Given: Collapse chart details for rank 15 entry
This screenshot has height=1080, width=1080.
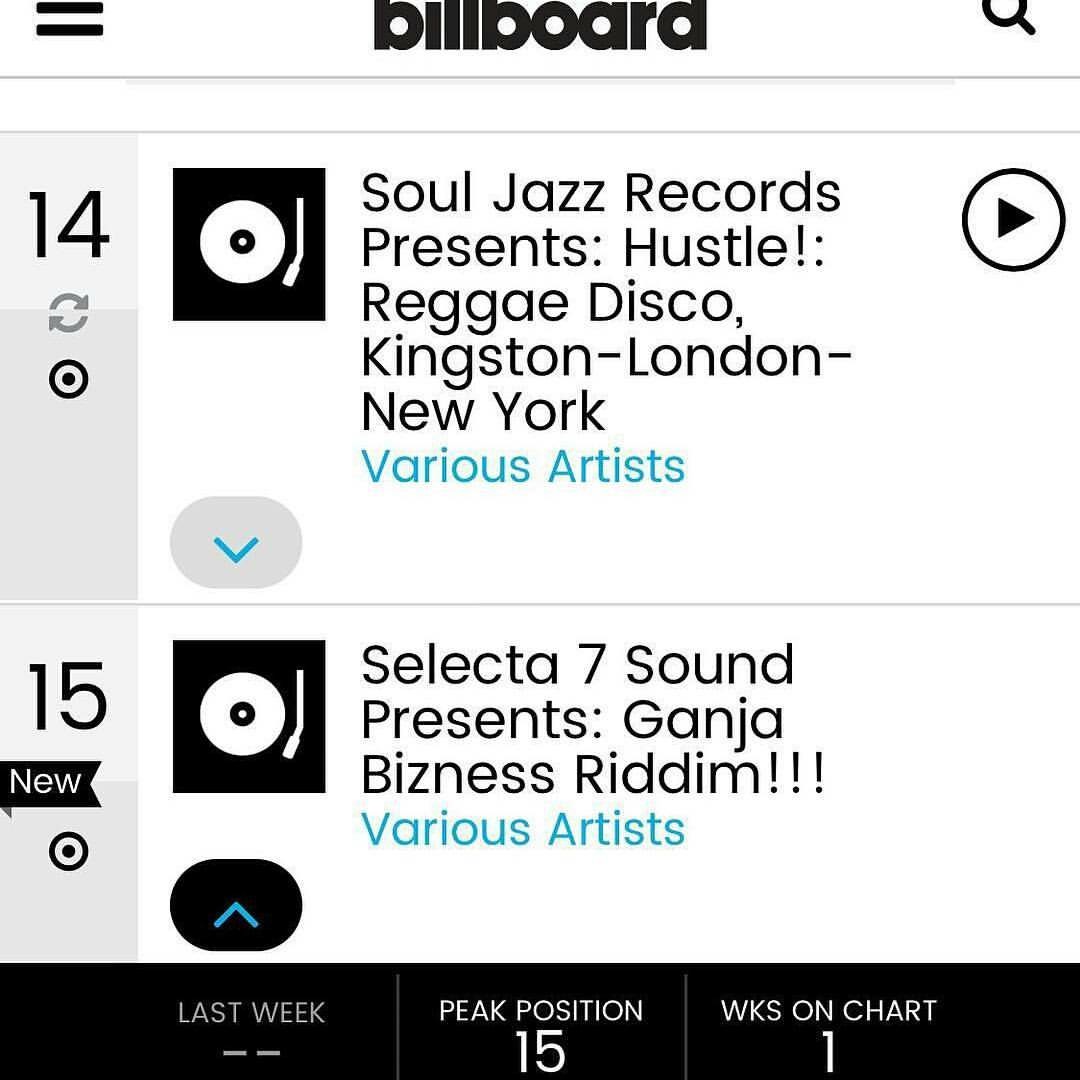Looking at the screenshot, I should [236, 905].
